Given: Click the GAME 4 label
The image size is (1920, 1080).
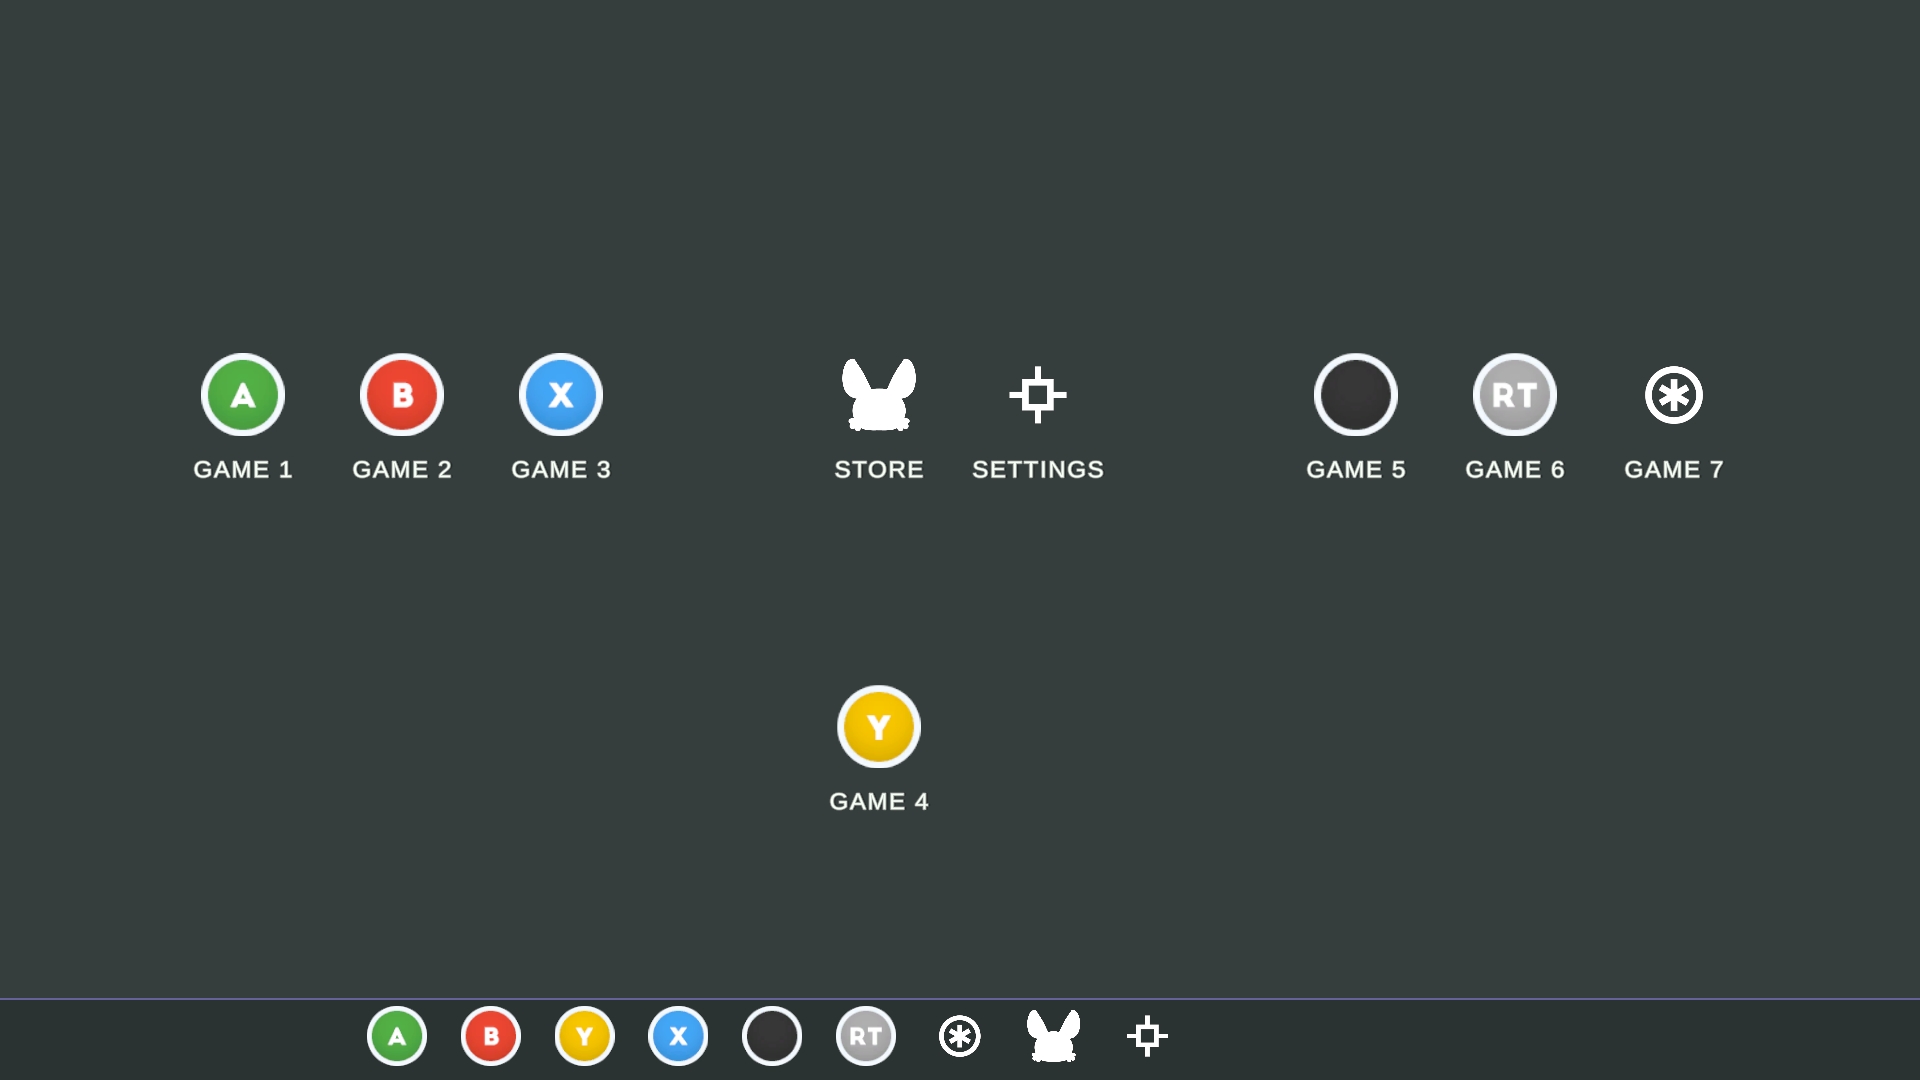Looking at the screenshot, I should pyautogui.click(x=879, y=800).
